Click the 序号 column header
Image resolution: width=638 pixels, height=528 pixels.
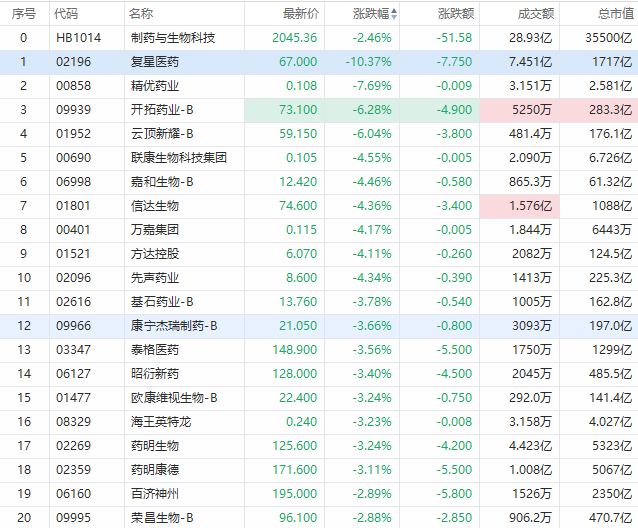(x=24, y=14)
